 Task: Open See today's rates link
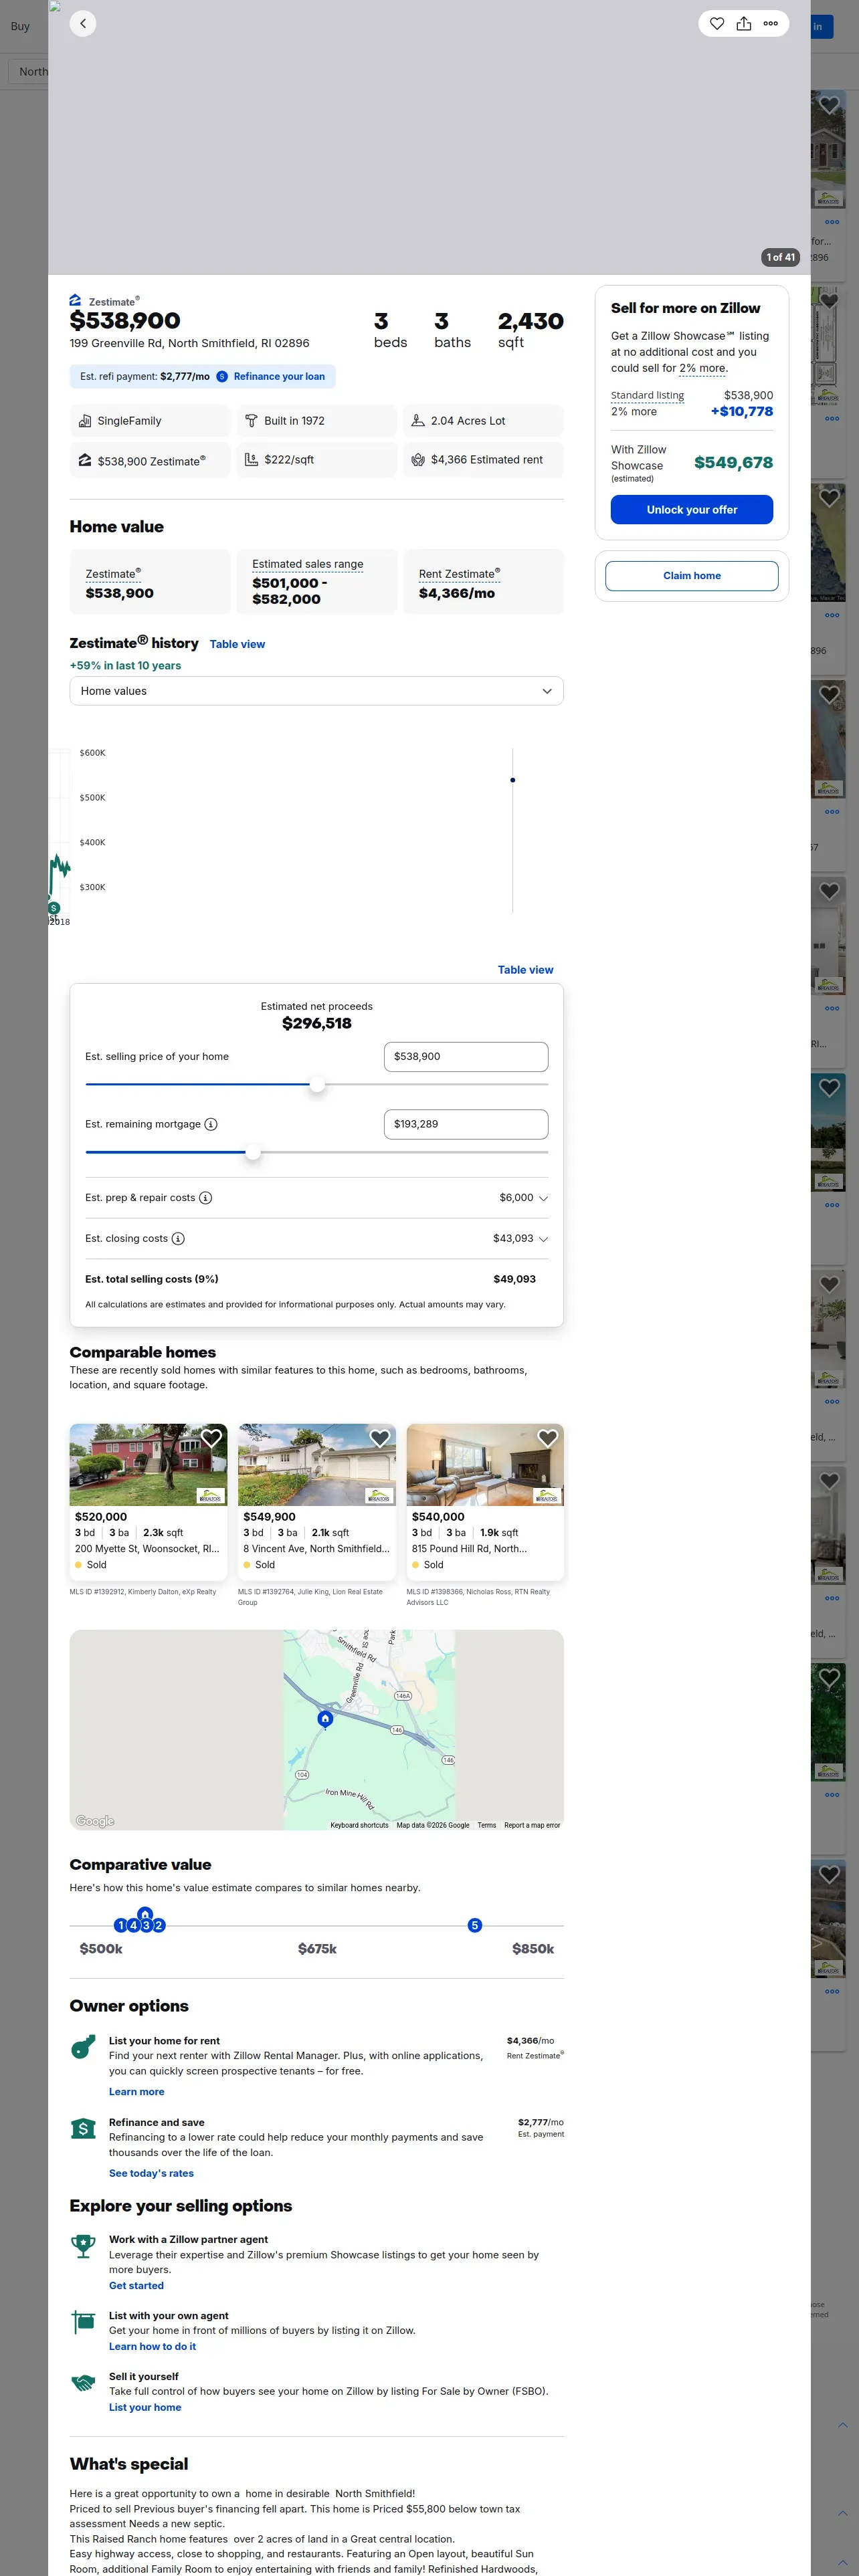pos(151,2173)
